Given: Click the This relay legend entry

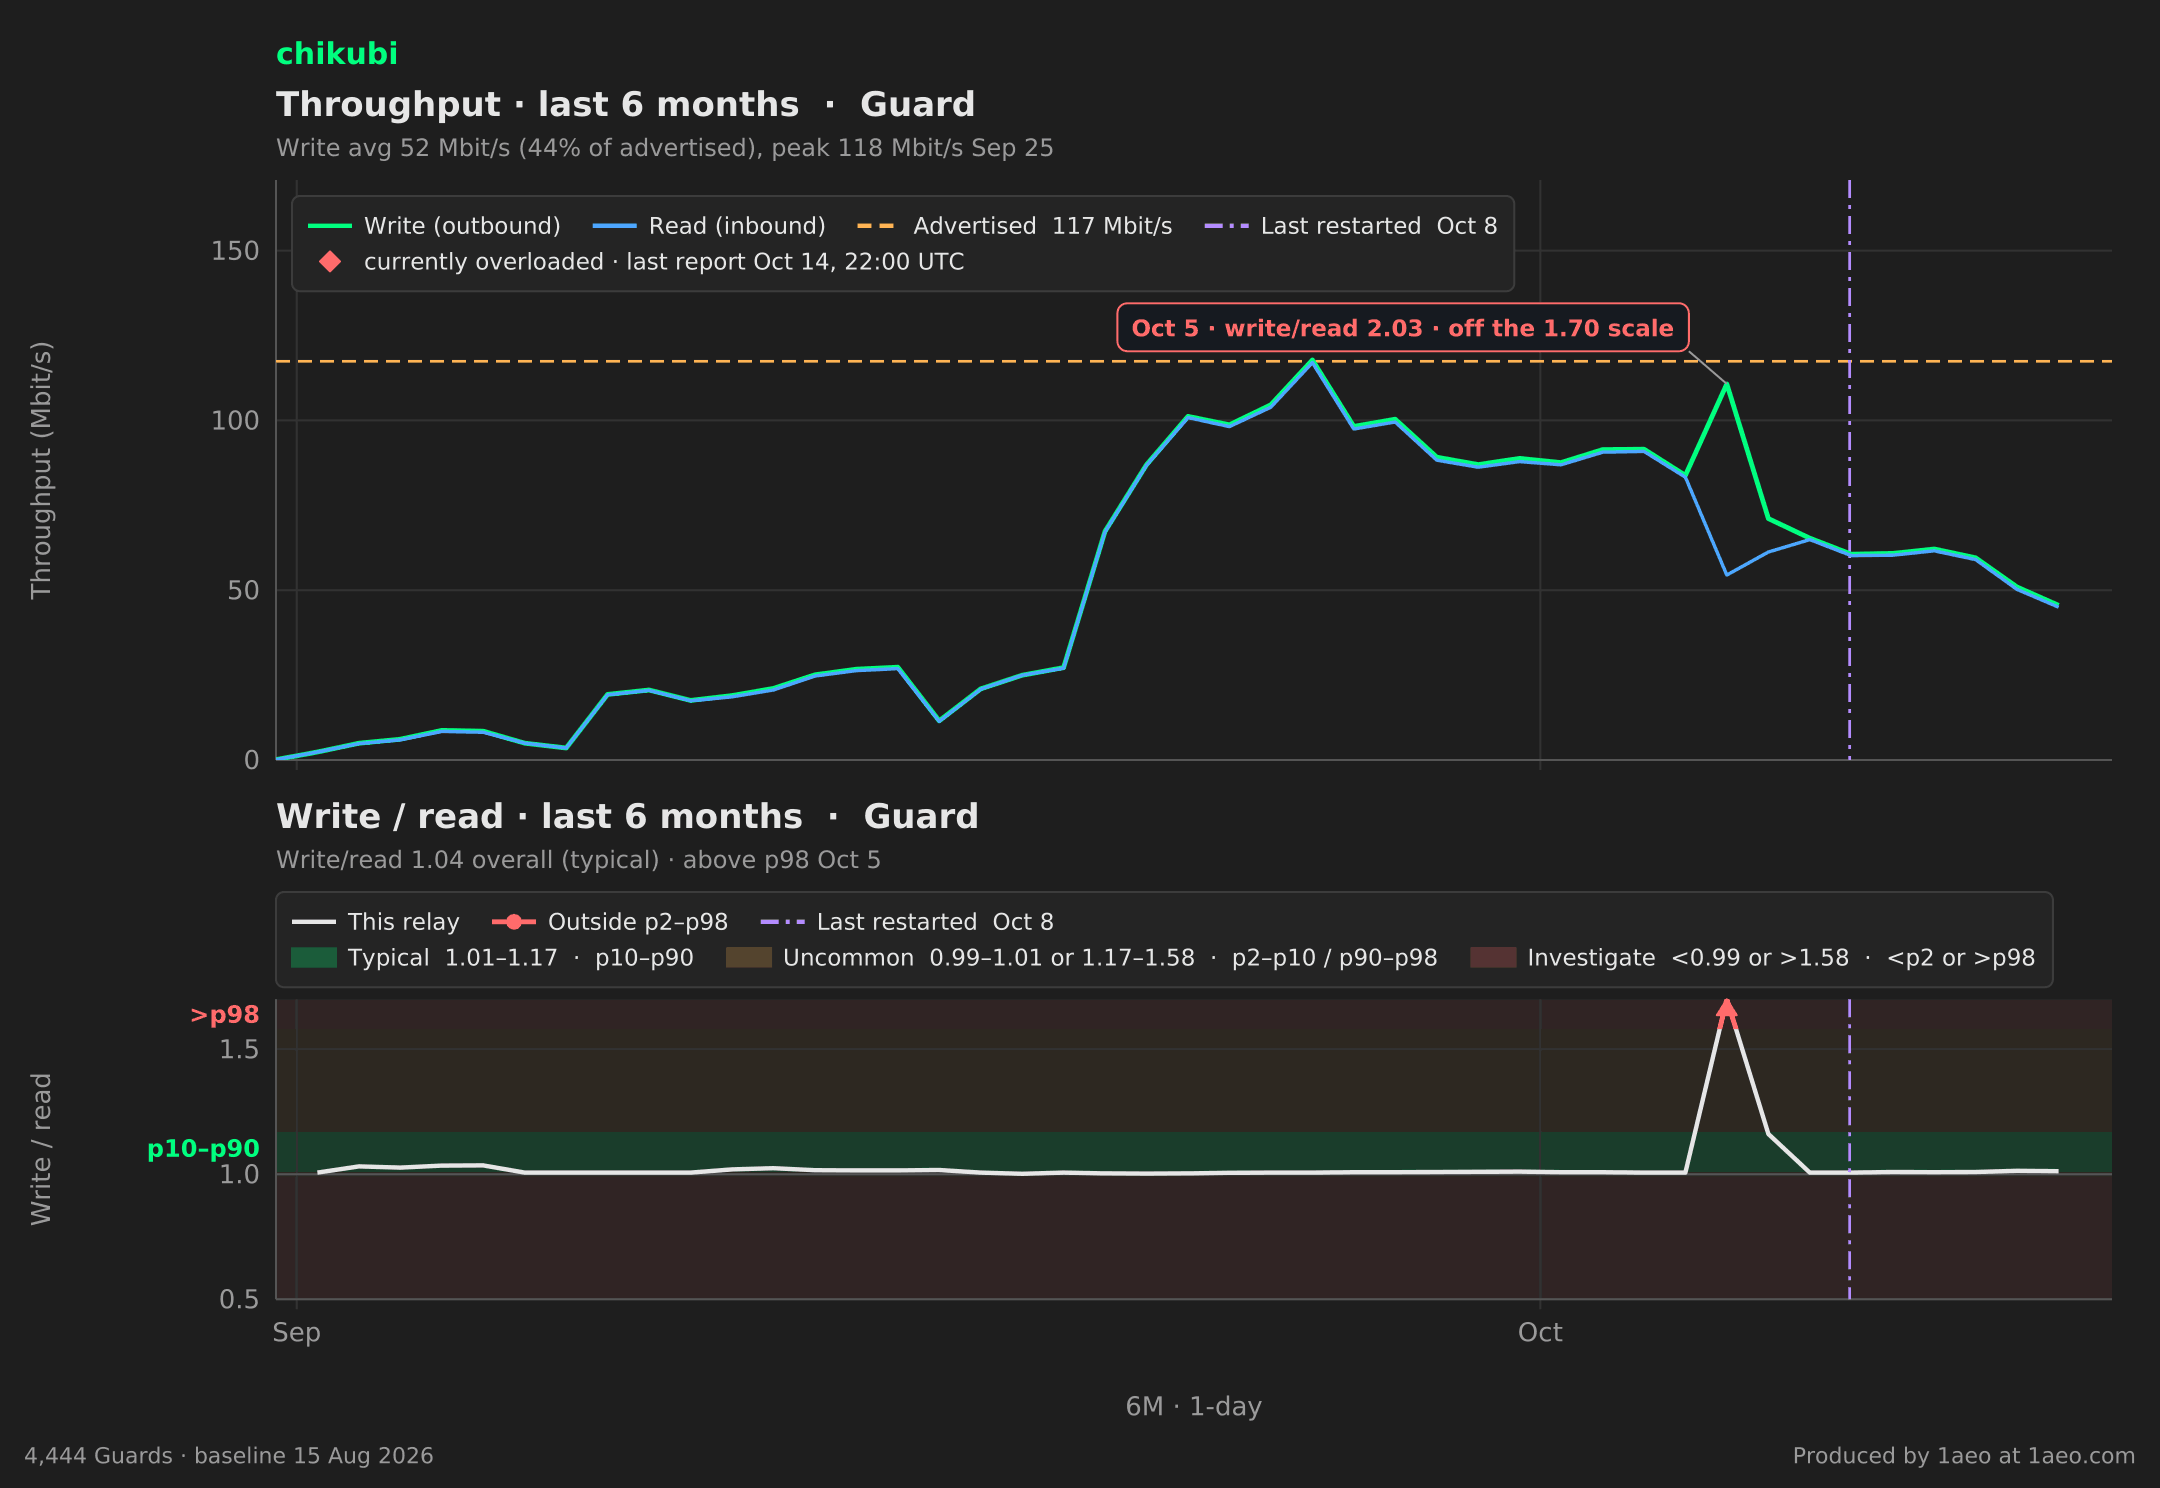Looking at the screenshot, I should tap(376, 922).
